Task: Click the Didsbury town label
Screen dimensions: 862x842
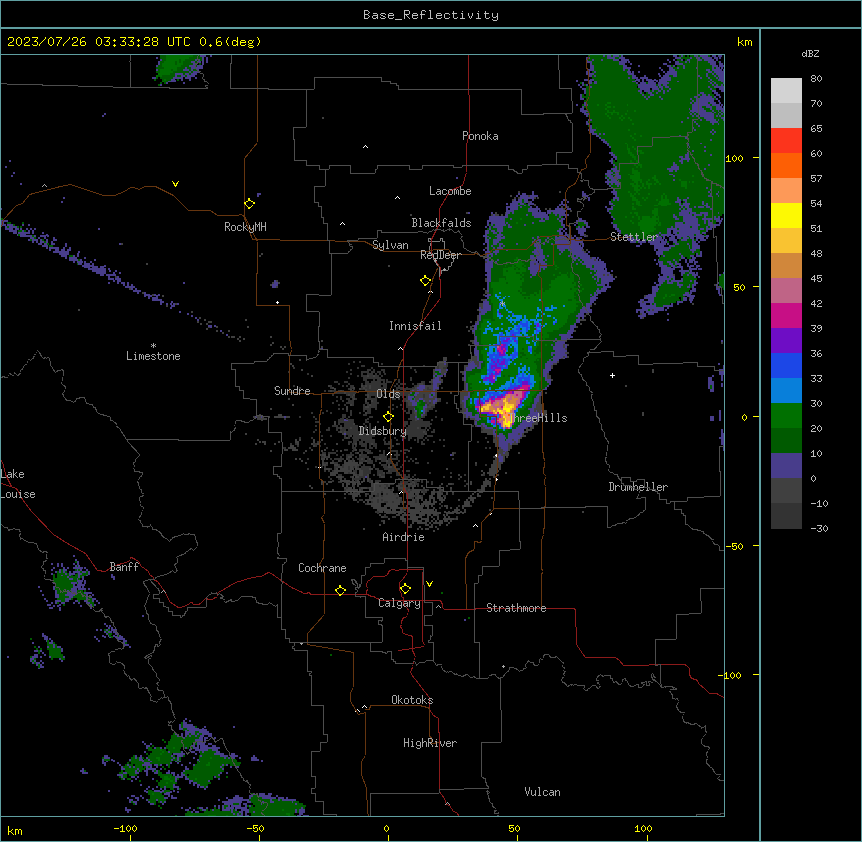Action: click(x=383, y=431)
